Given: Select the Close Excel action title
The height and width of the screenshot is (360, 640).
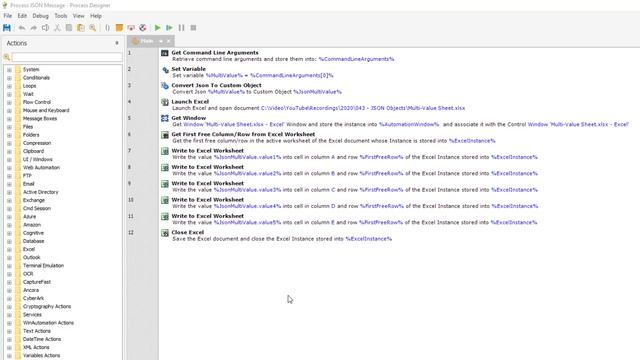Looking at the screenshot, I should coord(187,232).
